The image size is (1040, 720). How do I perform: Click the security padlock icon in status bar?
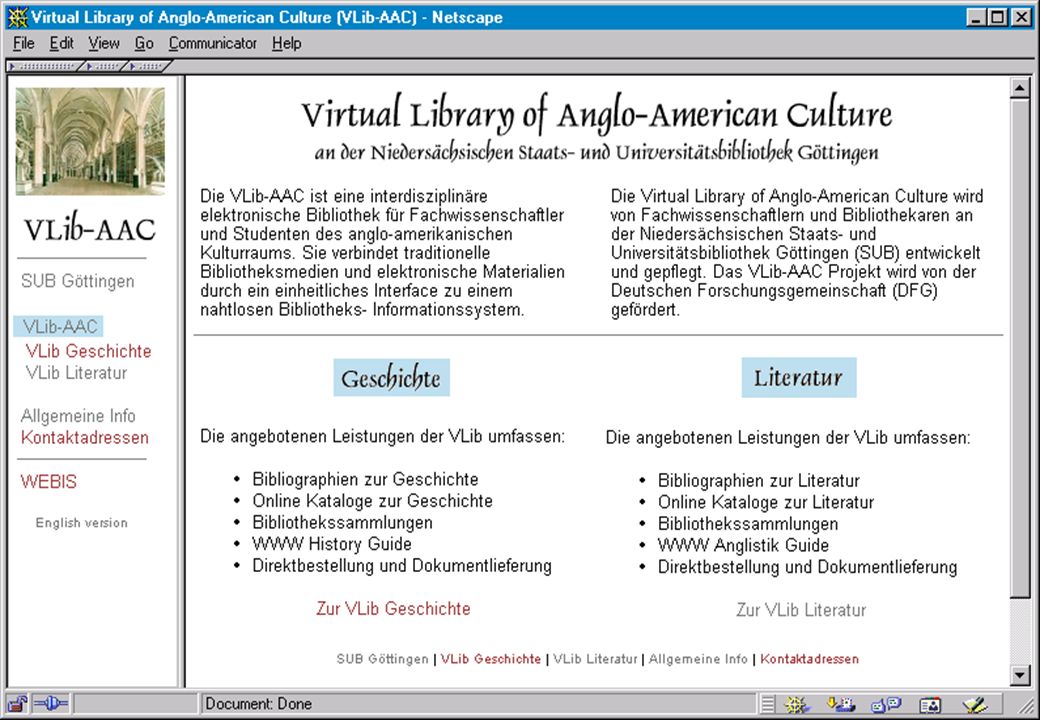click(18, 703)
